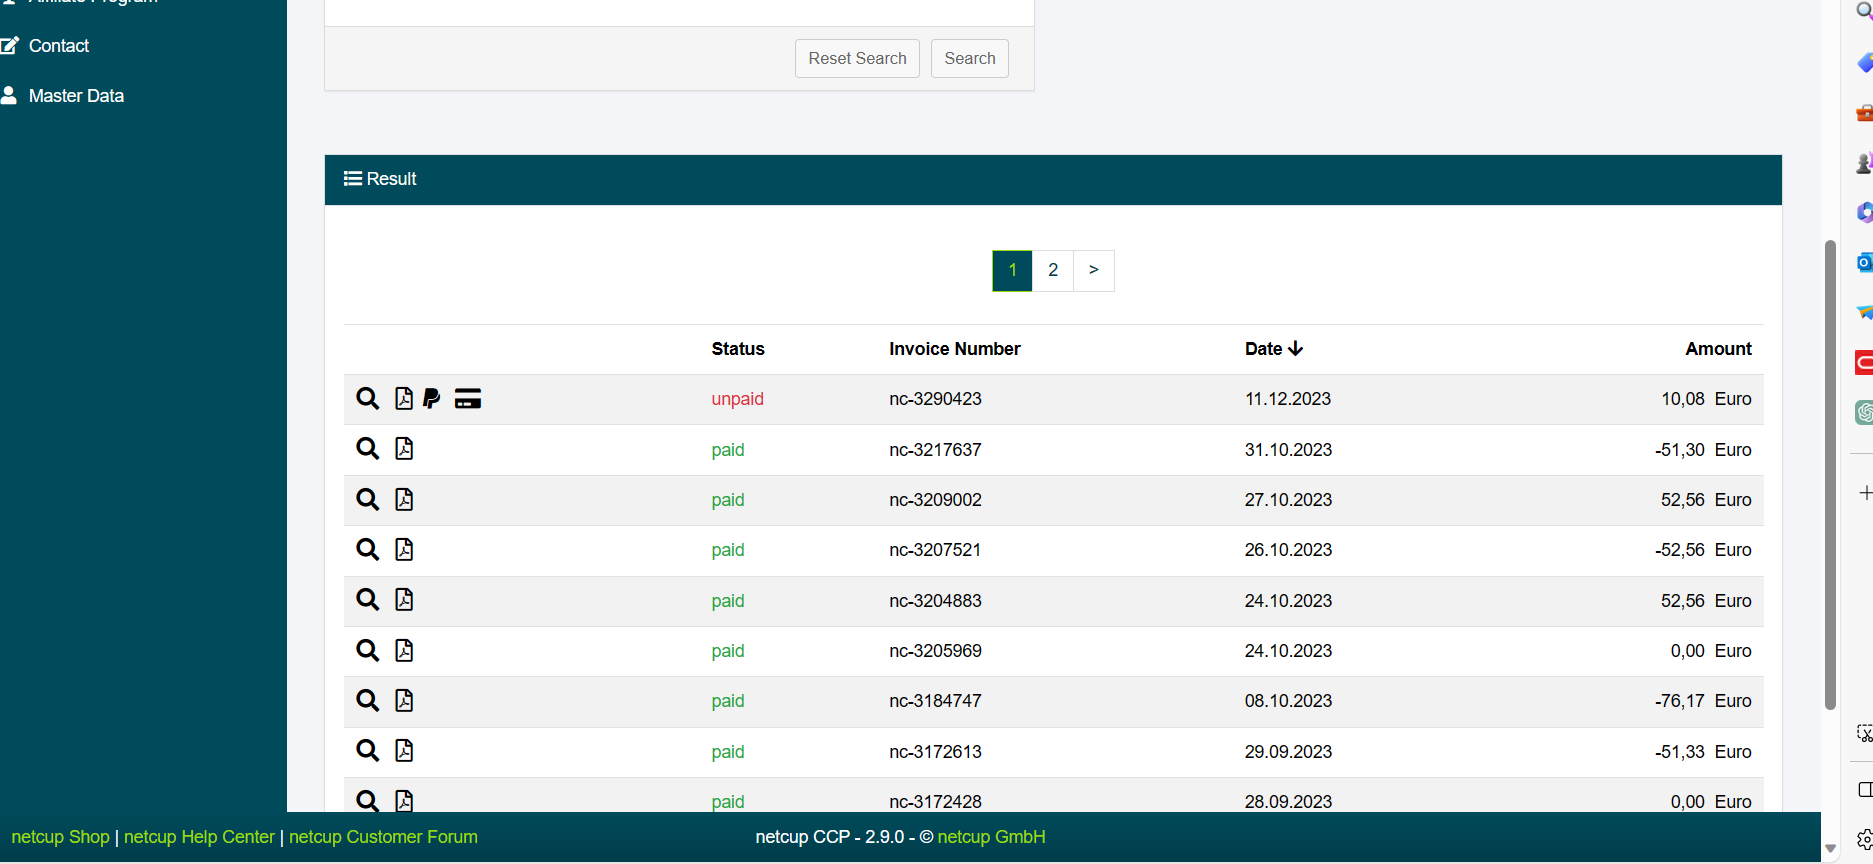
Task: Go to results page 2
Action: point(1053,270)
